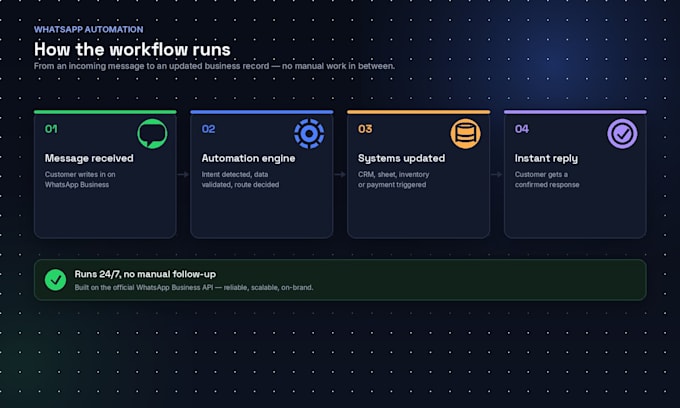The height and width of the screenshot is (408, 680).
Task: Click the subtitle starting 'From an incoming message'
Action: click(x=214, y=66)
